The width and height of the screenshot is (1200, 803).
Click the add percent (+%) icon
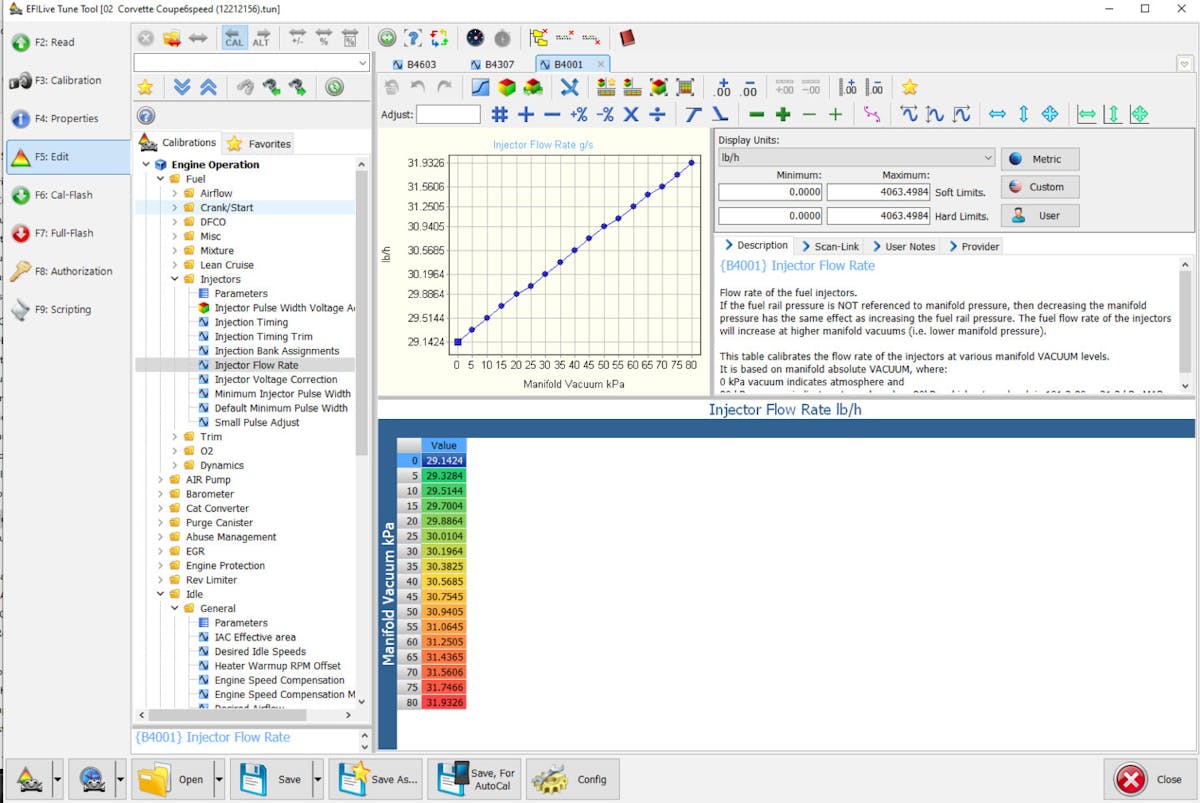coord(578,114)
